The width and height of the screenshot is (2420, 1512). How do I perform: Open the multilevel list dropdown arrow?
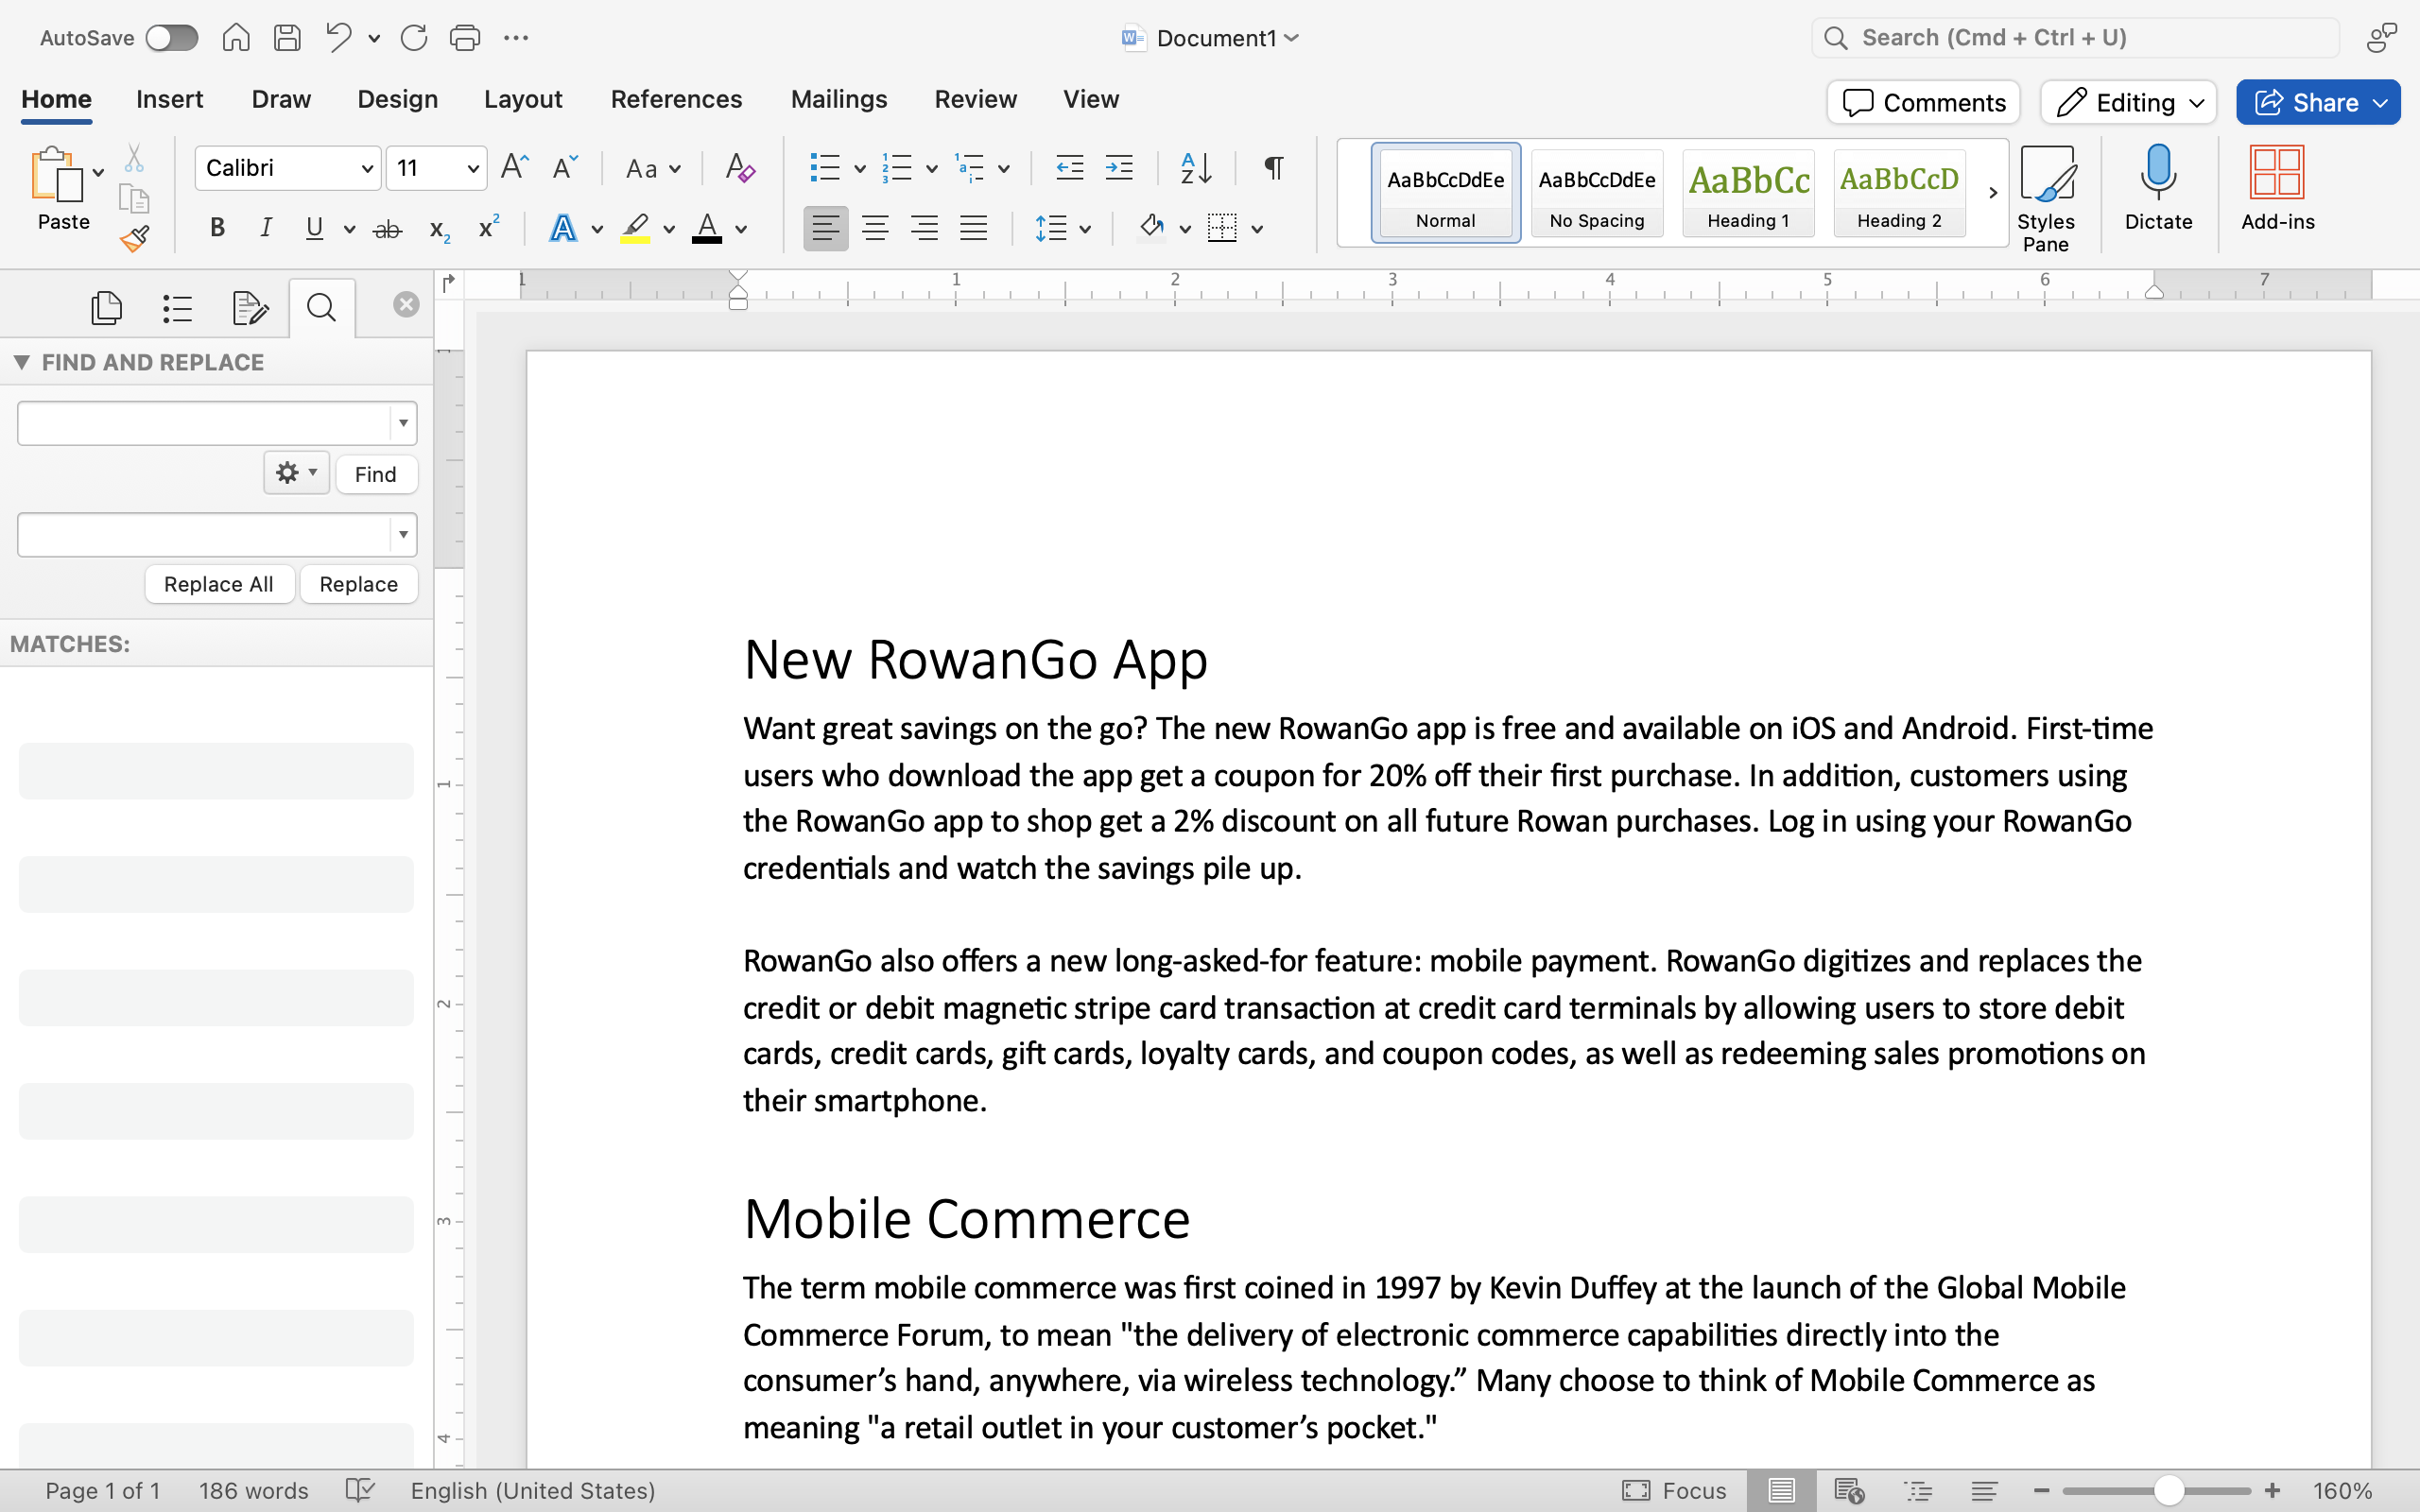click(1004, 169)
